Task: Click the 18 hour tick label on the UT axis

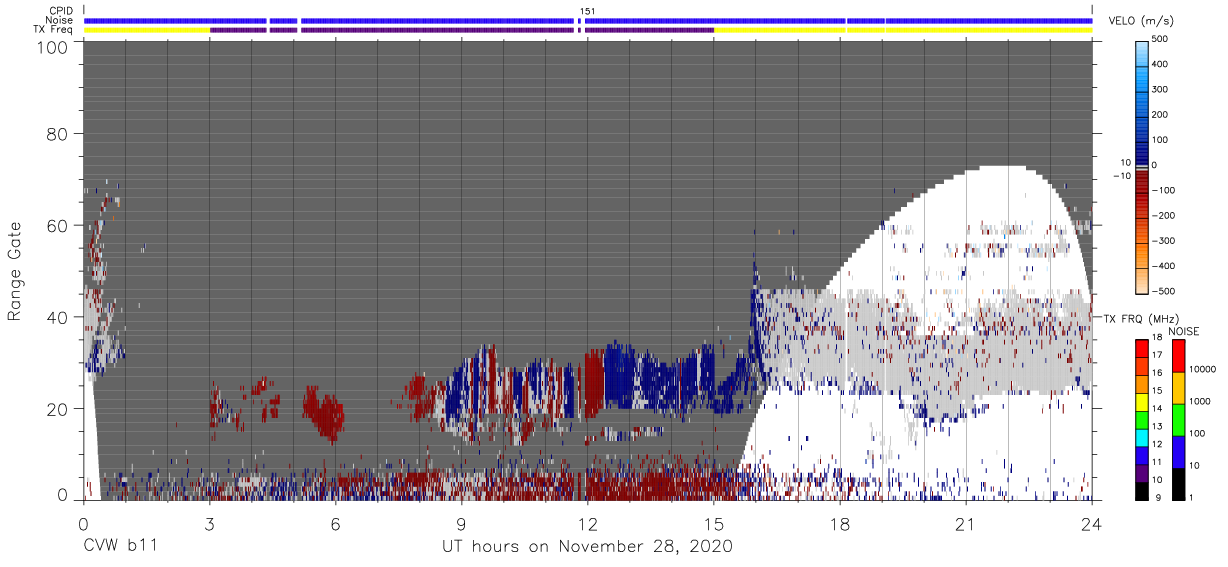Action: point(840,523)
